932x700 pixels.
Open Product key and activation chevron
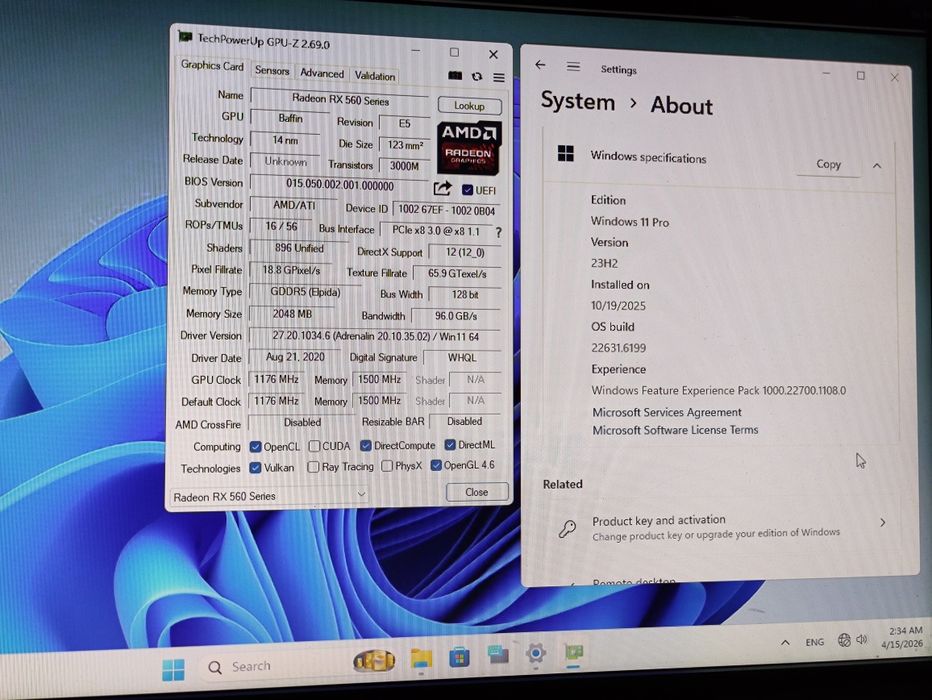coord(883,522)
